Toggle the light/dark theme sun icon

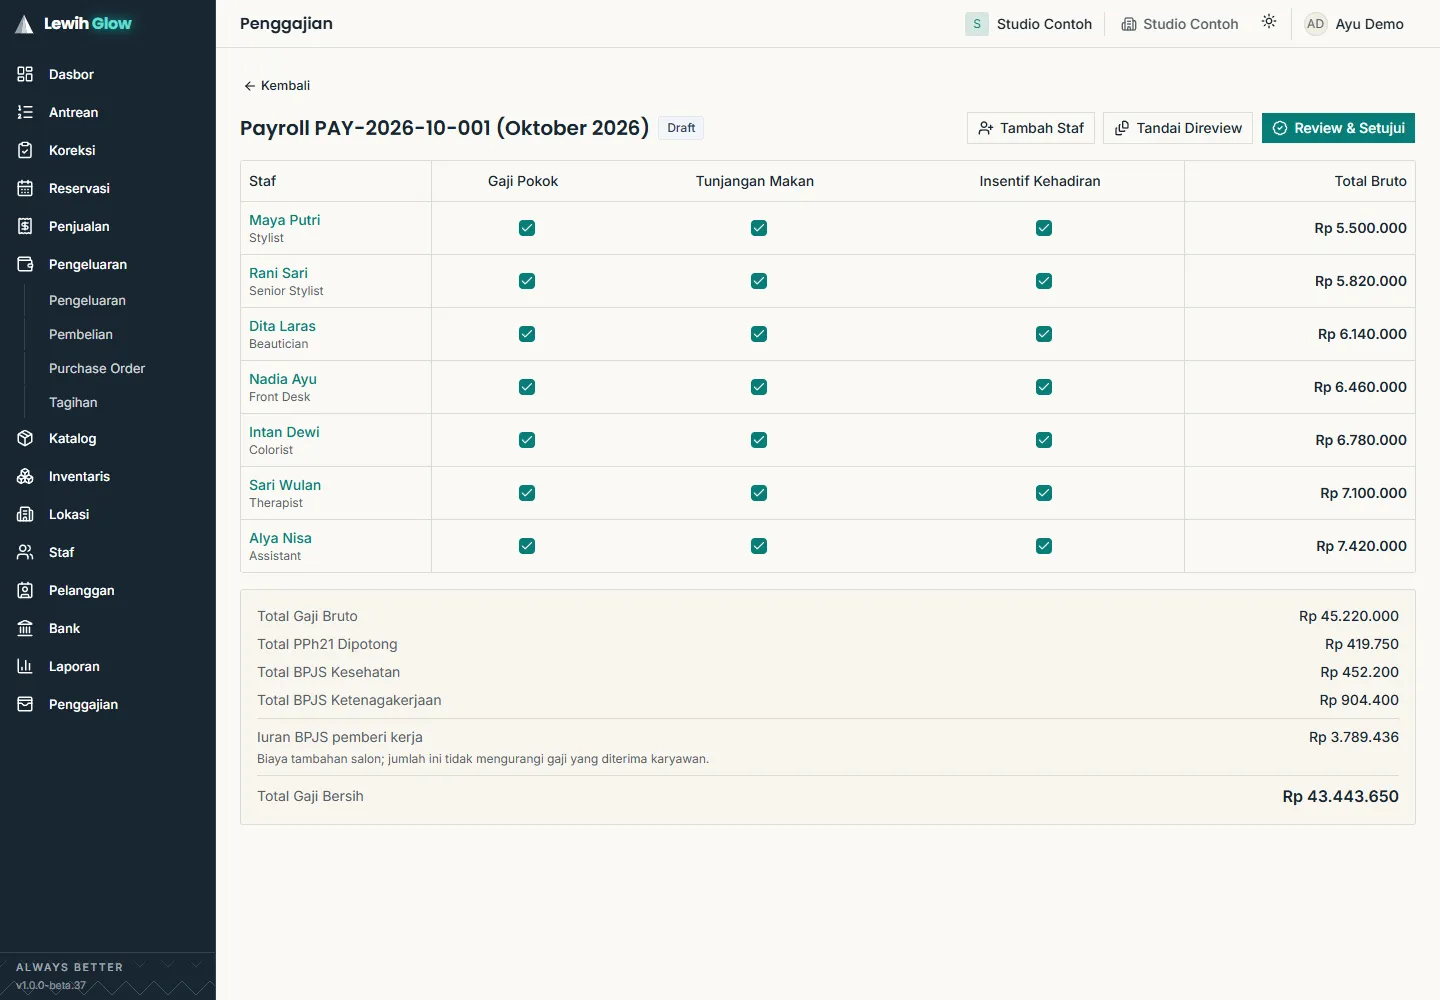pyautogui.click(x=1269, y=22)
